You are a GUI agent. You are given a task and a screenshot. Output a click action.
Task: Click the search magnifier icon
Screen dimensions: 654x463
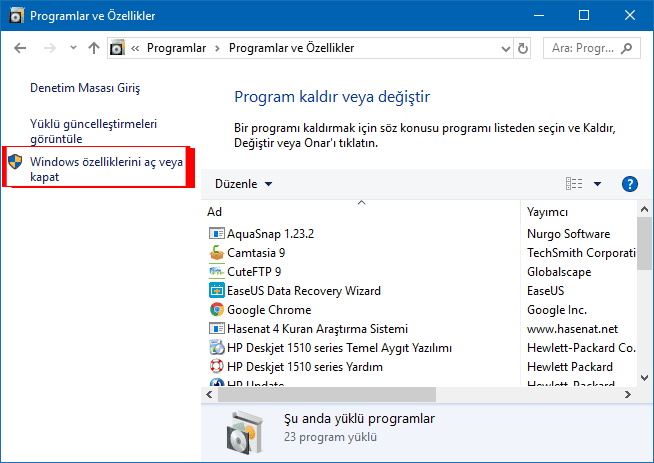(626, 48)
